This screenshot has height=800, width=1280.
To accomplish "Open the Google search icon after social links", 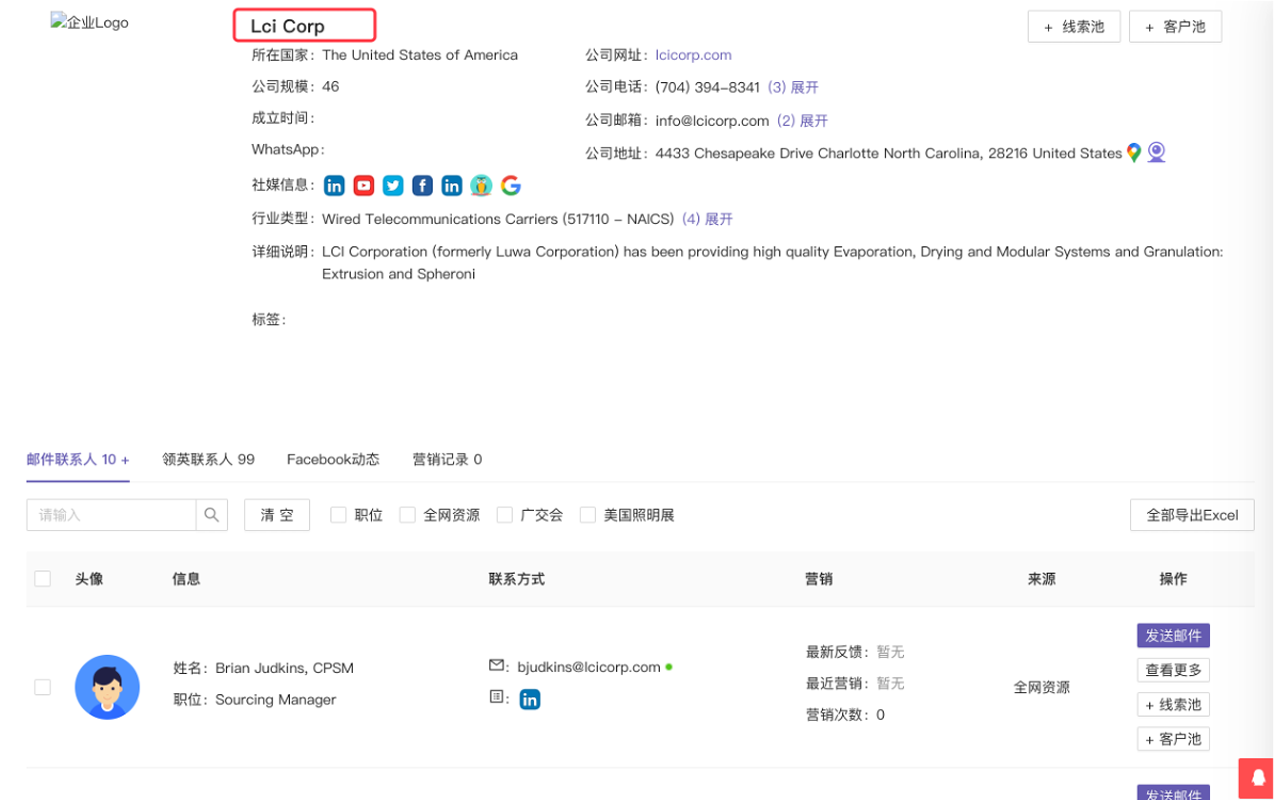I will click(511, 185).
